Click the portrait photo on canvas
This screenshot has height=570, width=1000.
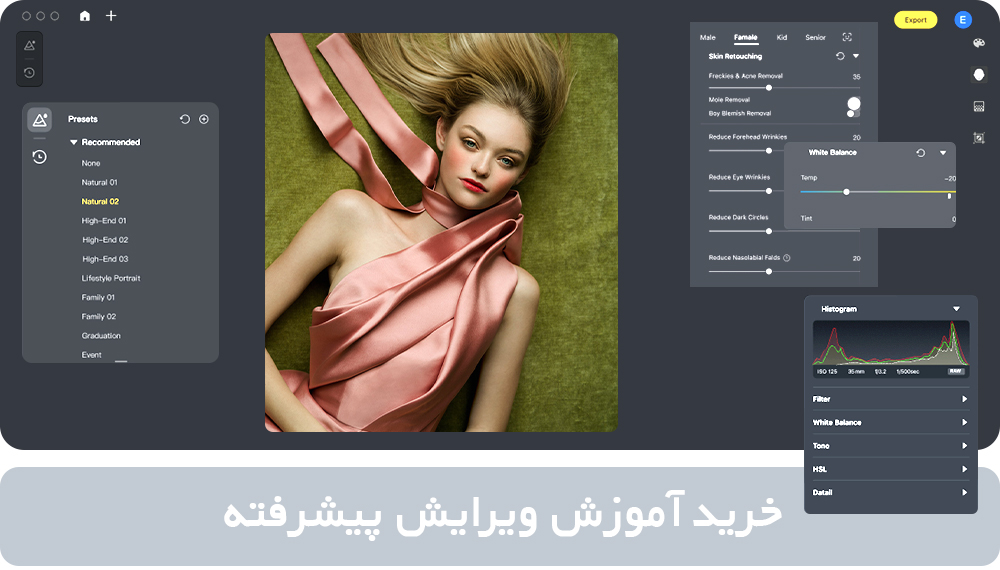441,233
